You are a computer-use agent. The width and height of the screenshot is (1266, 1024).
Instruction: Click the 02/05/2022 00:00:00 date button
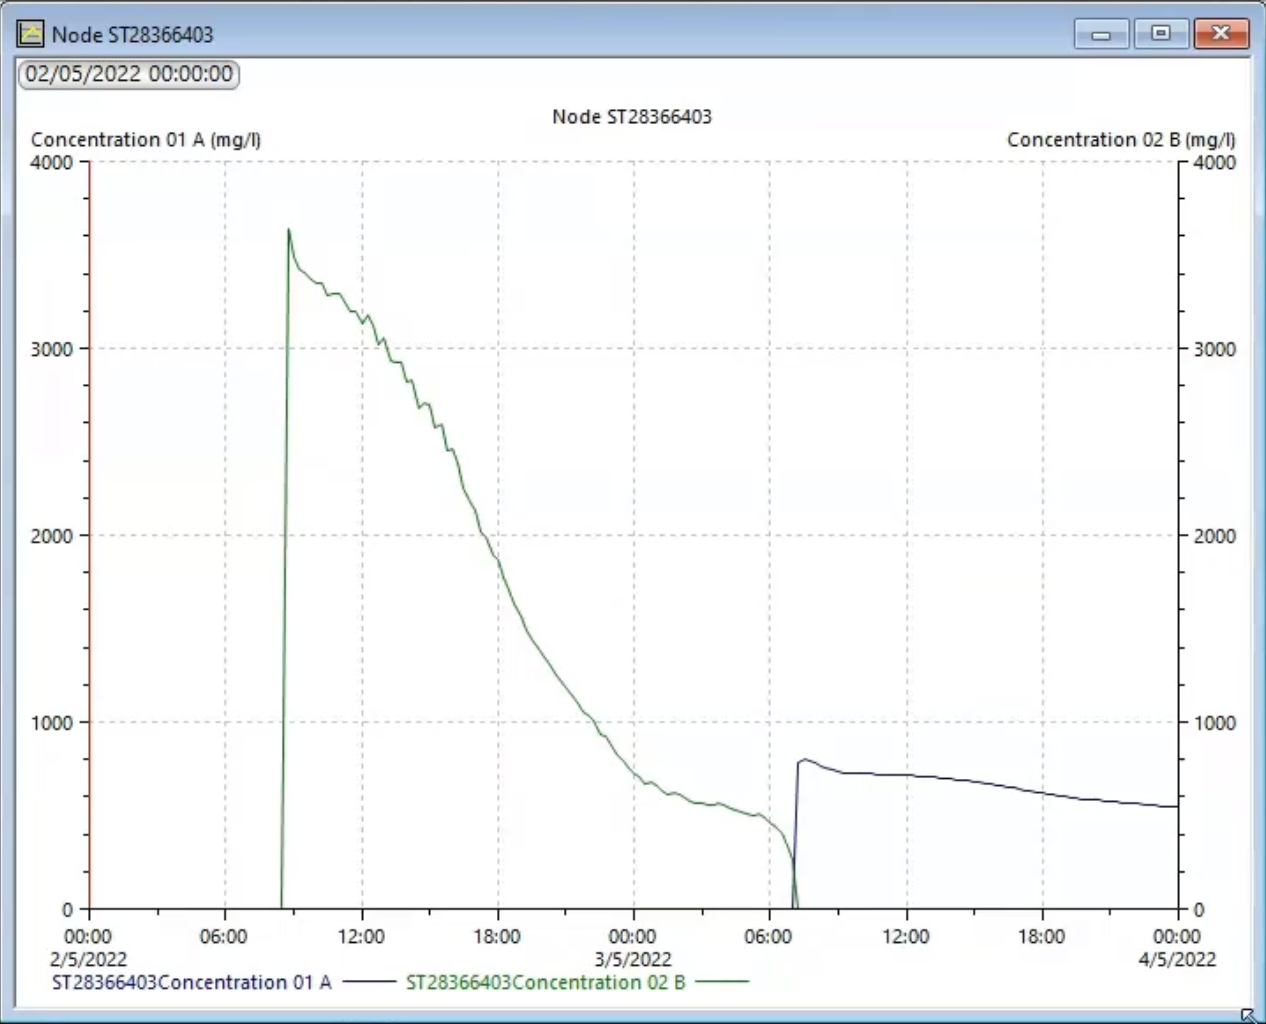[129, 74]
